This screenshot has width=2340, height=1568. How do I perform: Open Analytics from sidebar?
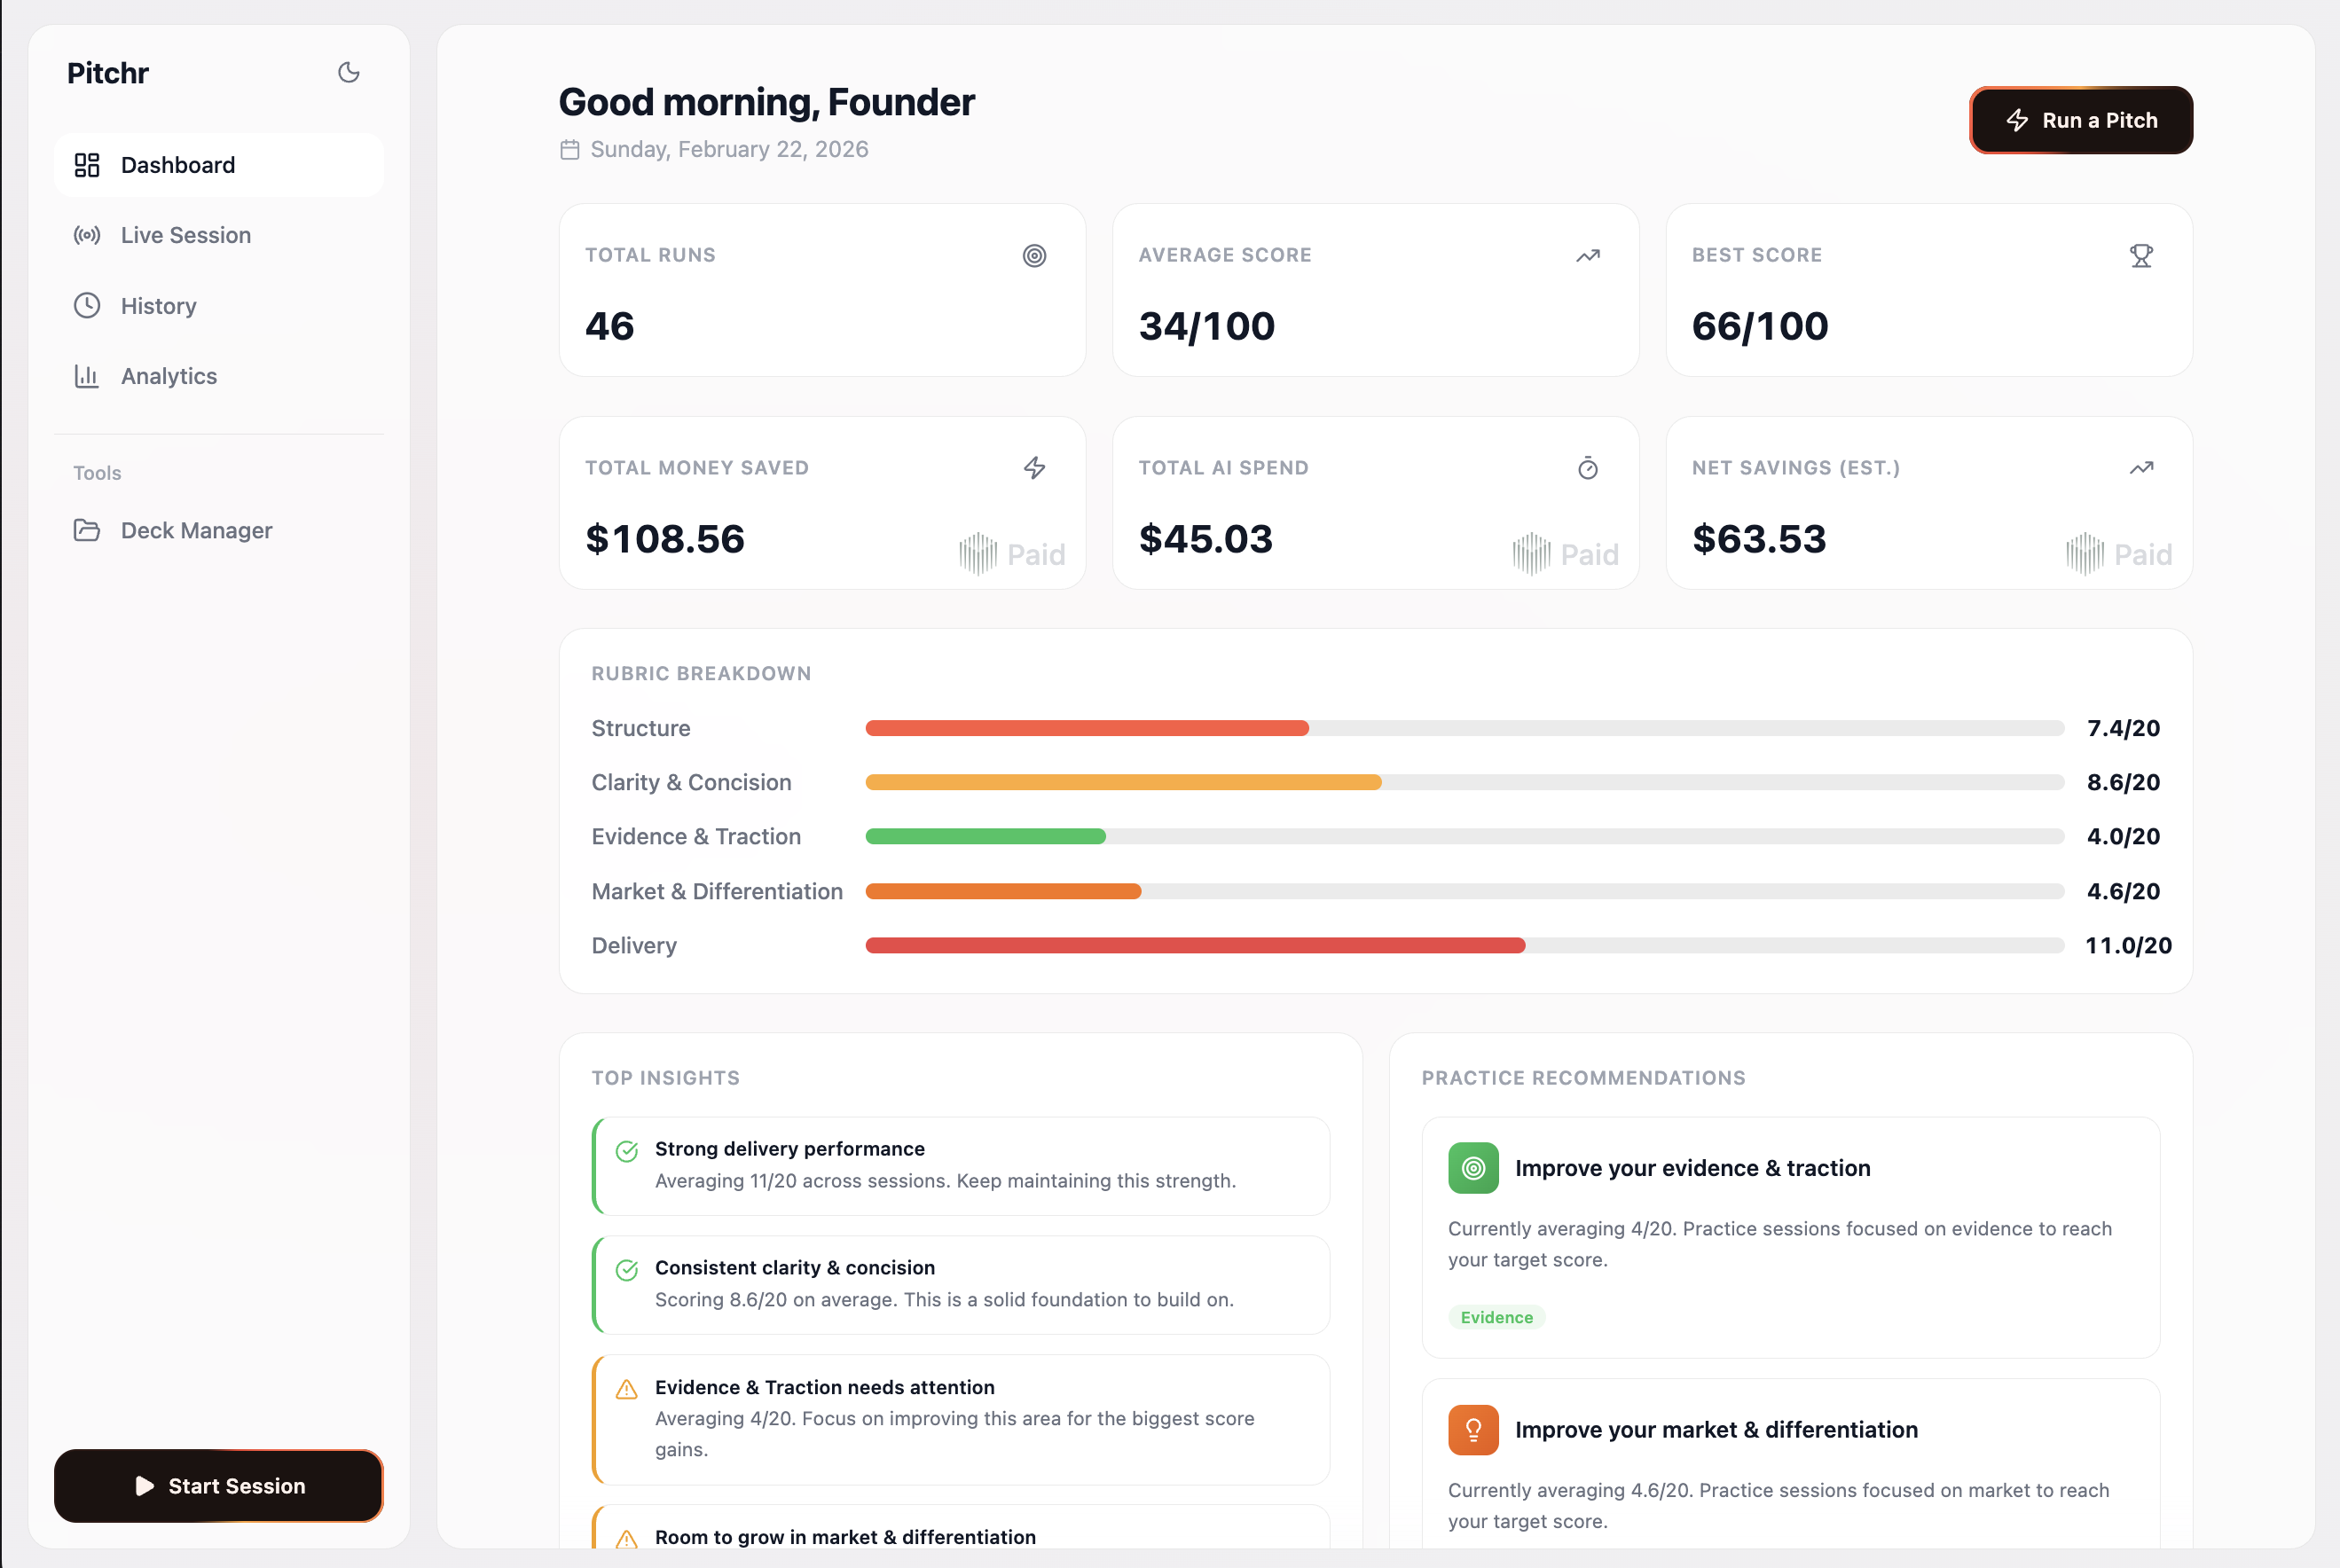tap(168, 376)
